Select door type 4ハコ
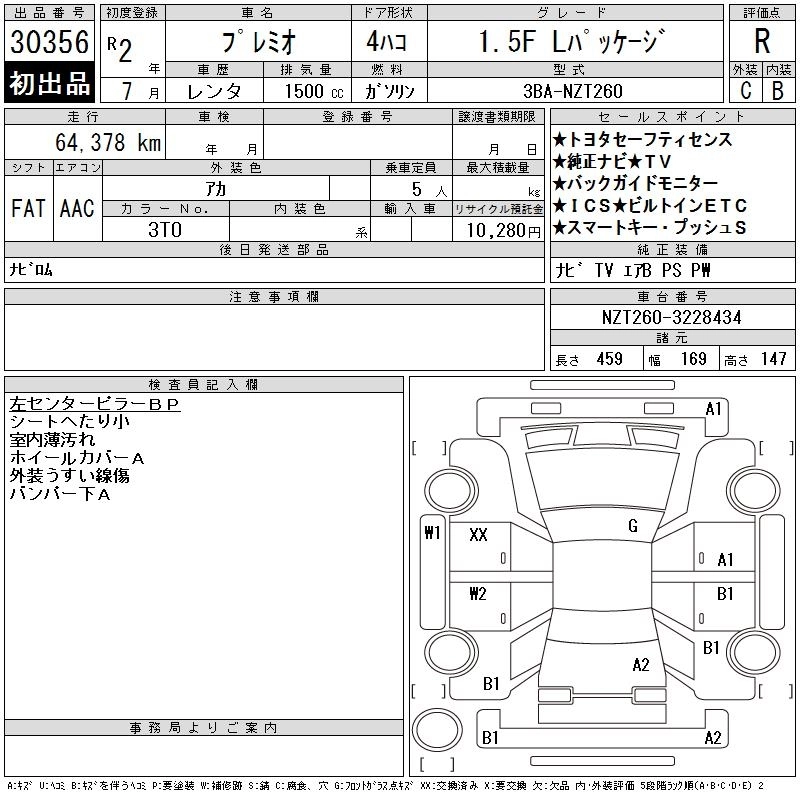This screenshot has height=800, width=800. pyautogui.click(x=387, y=41)
